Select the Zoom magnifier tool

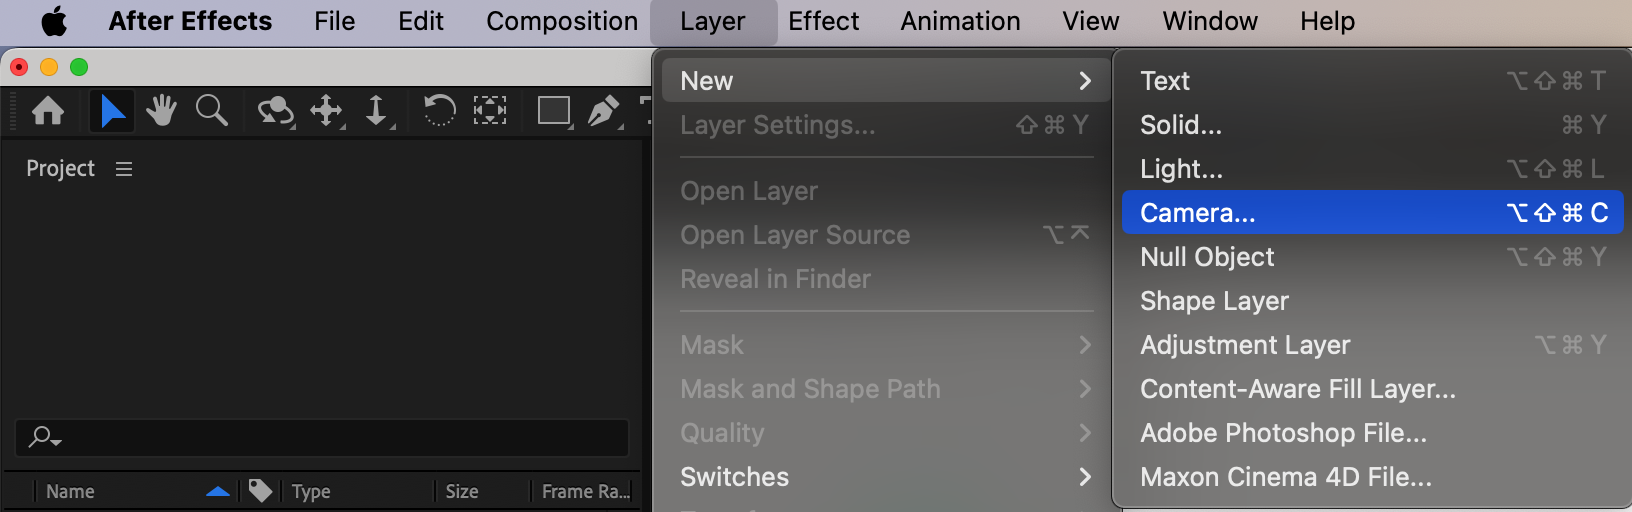click(x=211, y=110)
